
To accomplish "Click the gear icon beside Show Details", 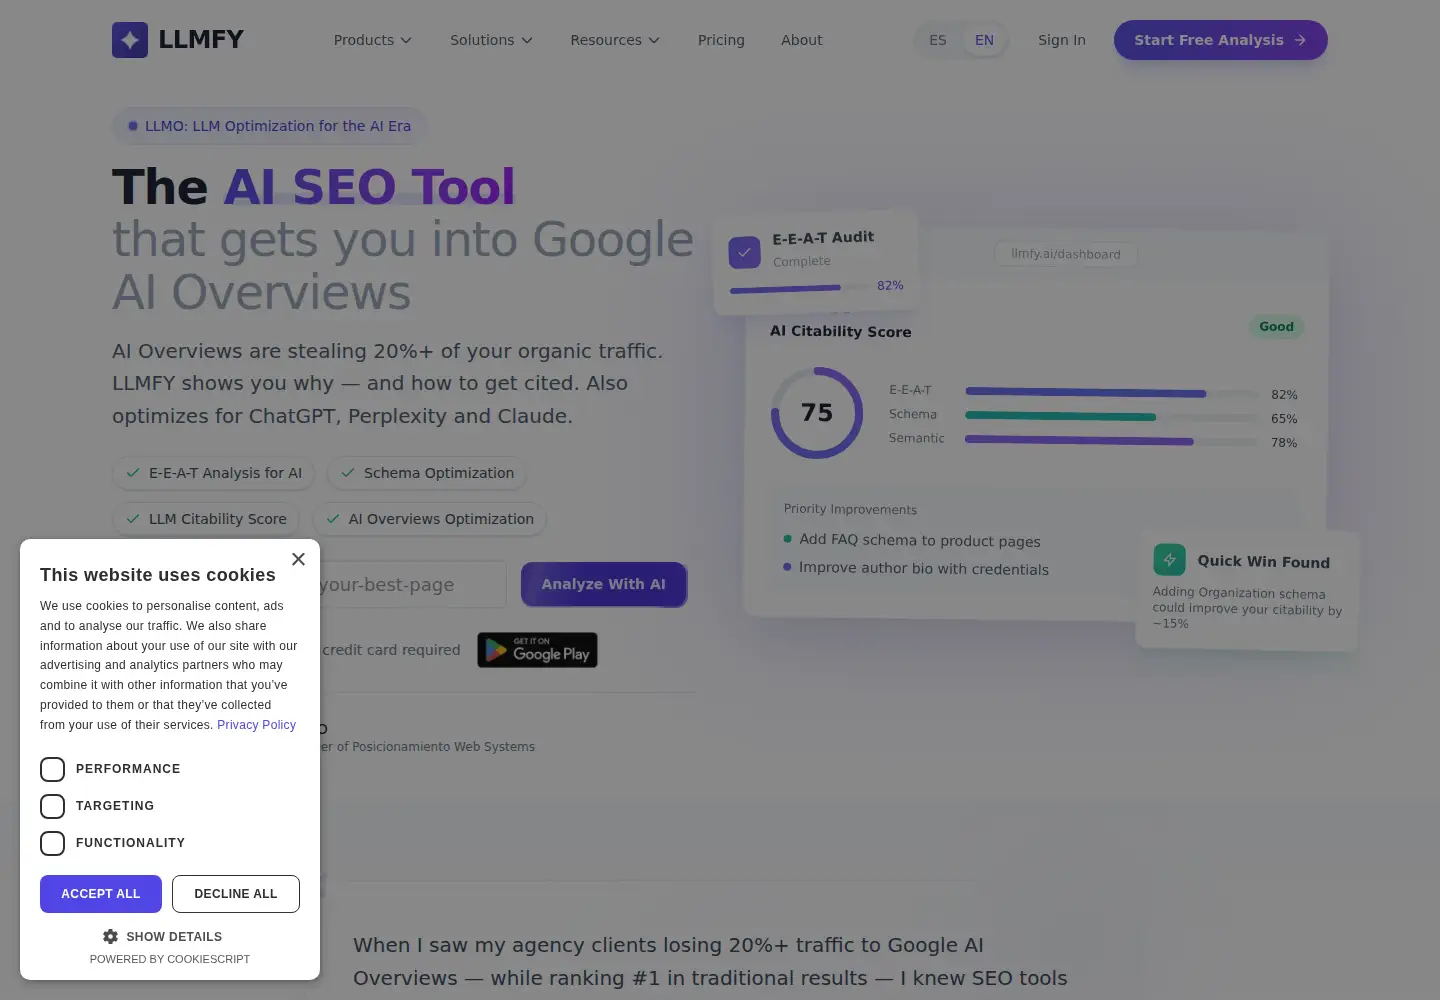I will 110,937.
